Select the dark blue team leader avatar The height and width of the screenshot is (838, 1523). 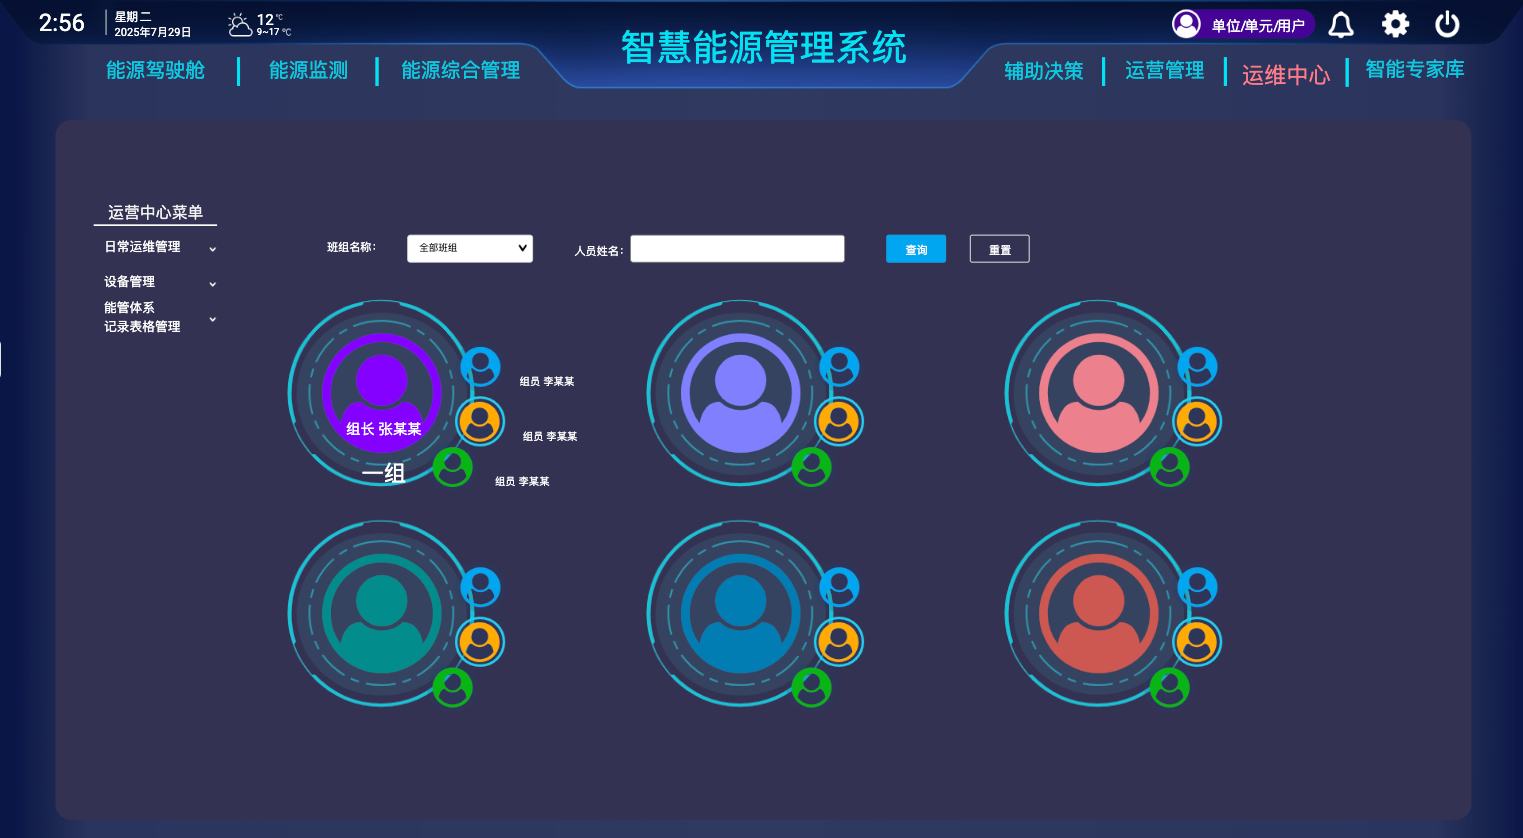[x=741, y=613]
